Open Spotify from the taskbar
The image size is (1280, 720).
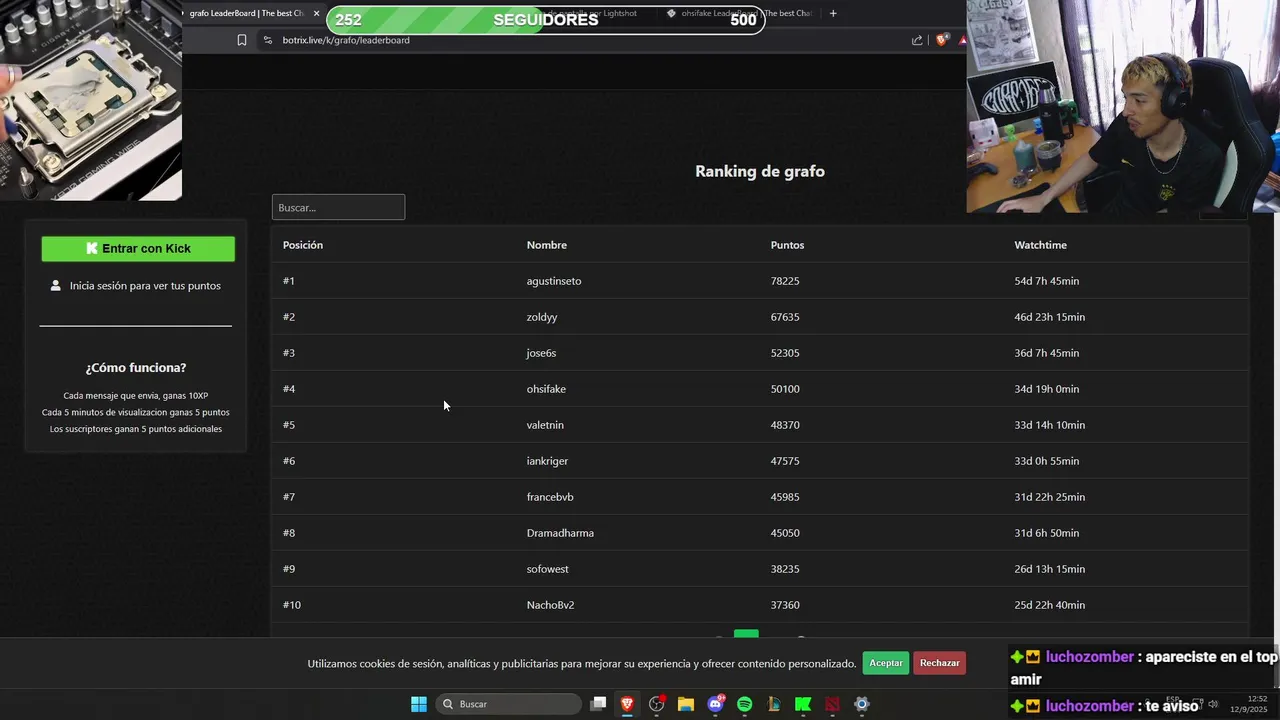pos(745,704)
